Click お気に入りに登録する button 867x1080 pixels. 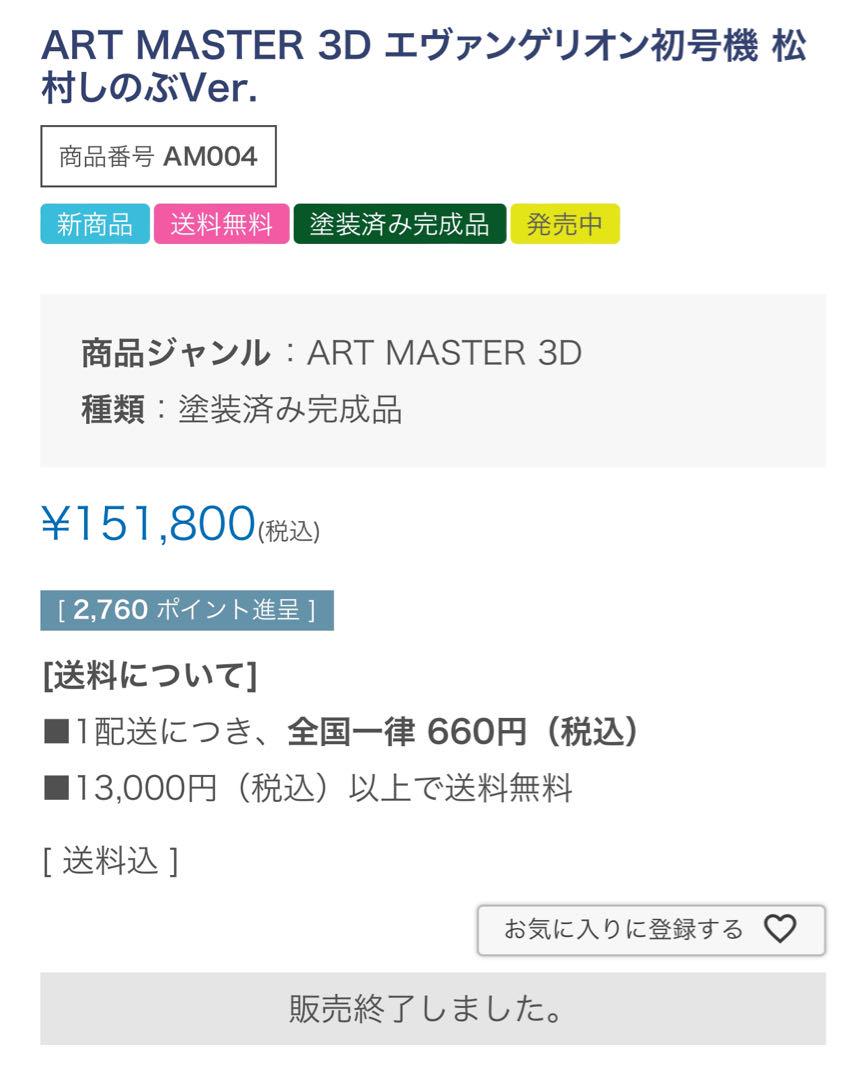point(651,930)
